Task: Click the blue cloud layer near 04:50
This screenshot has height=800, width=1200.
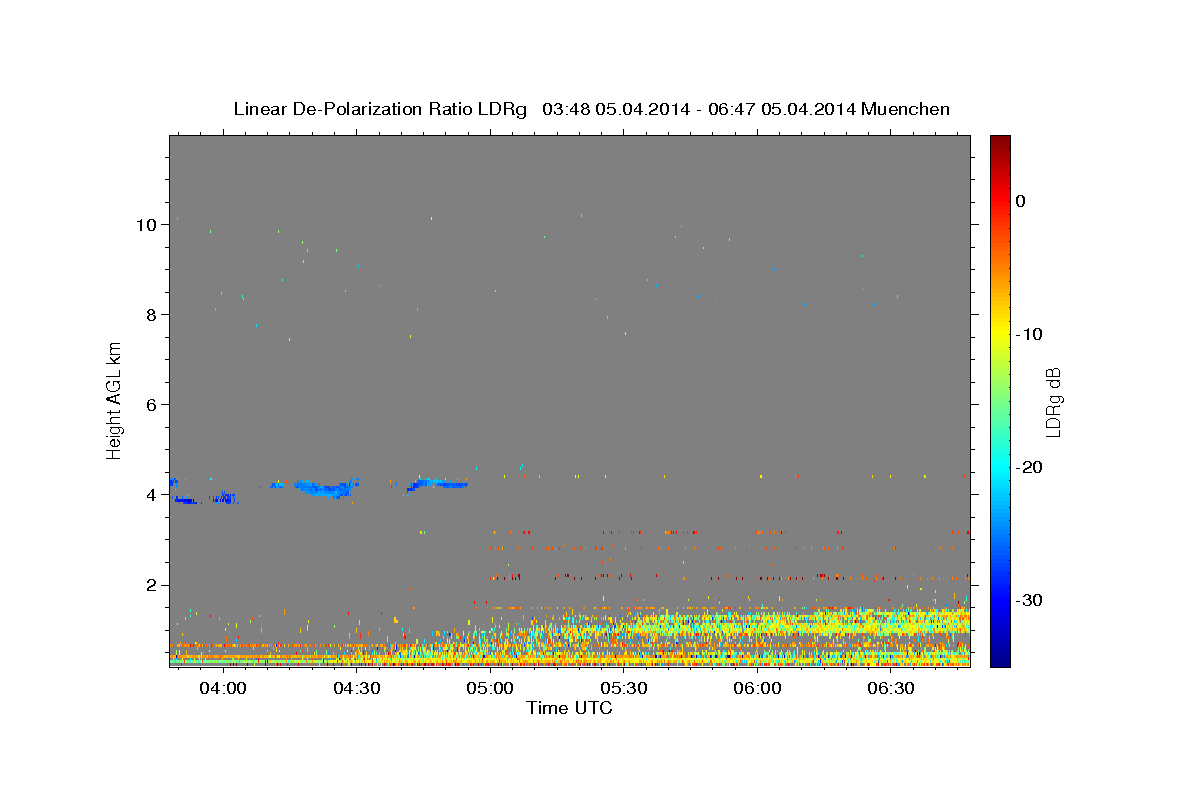Action: coord(437,484)
